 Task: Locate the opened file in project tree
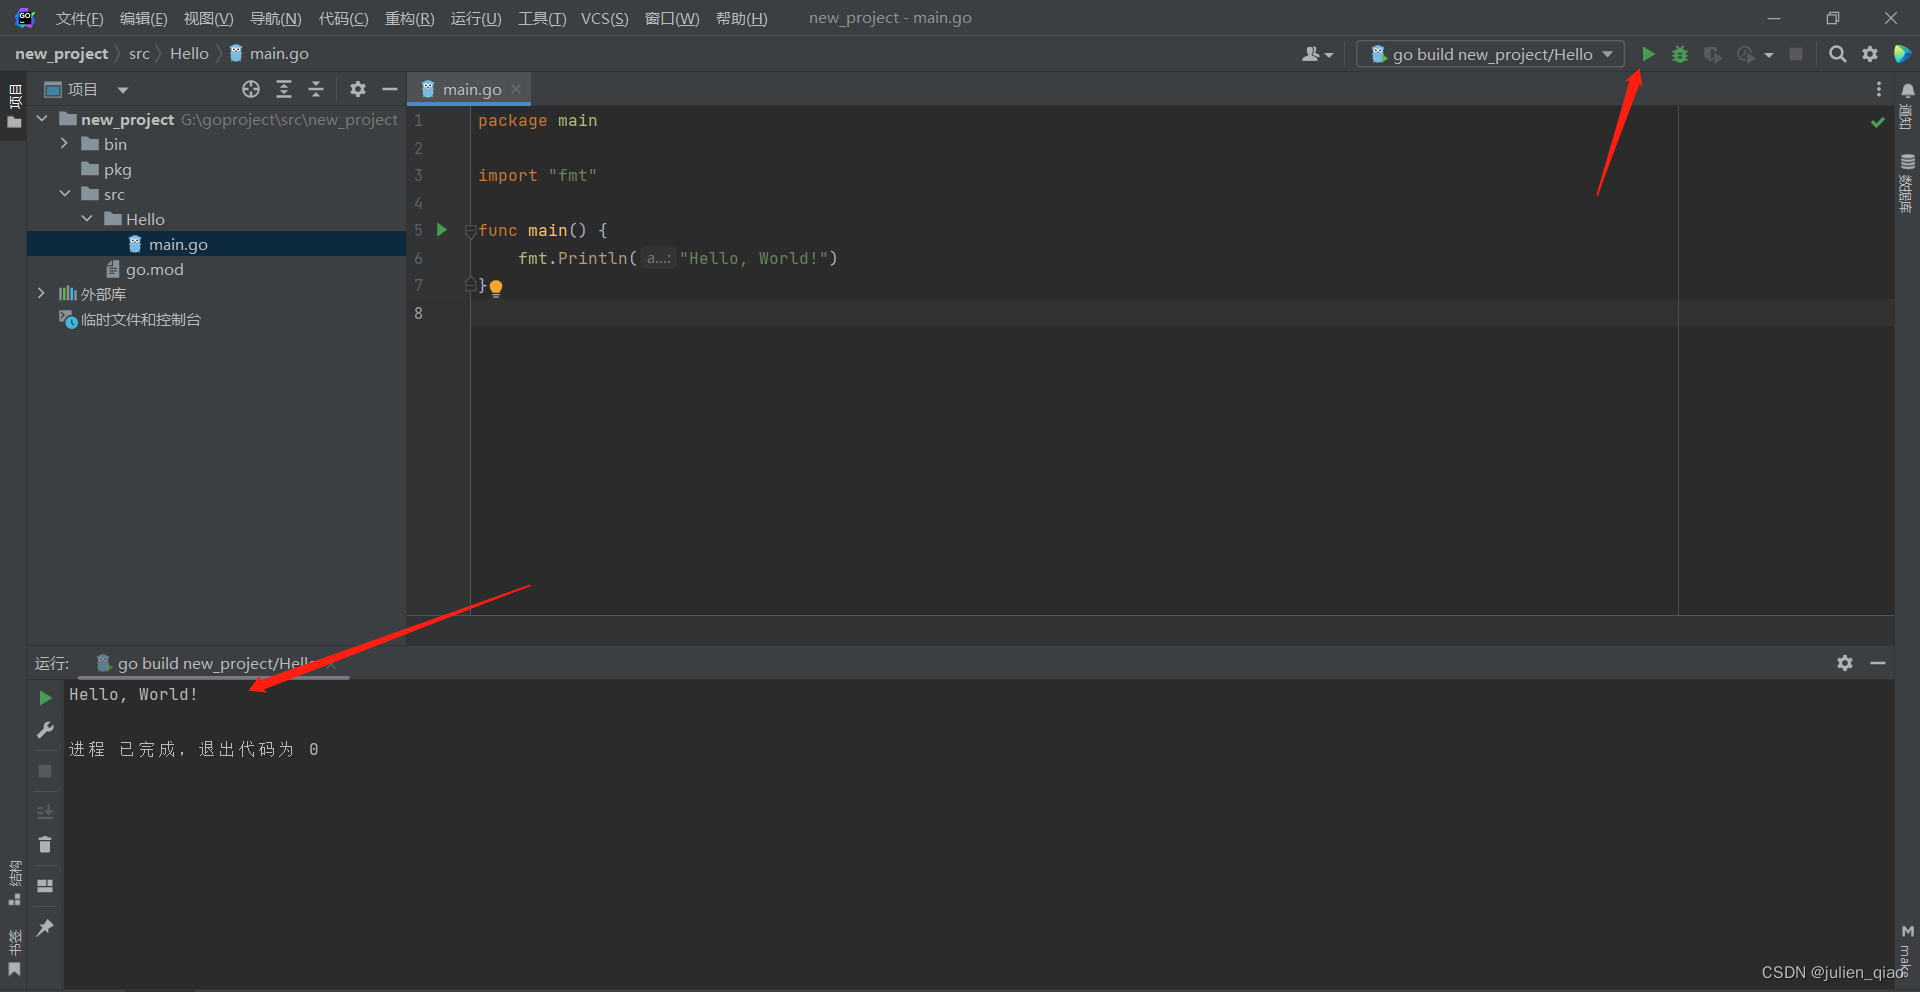(251, 89)
